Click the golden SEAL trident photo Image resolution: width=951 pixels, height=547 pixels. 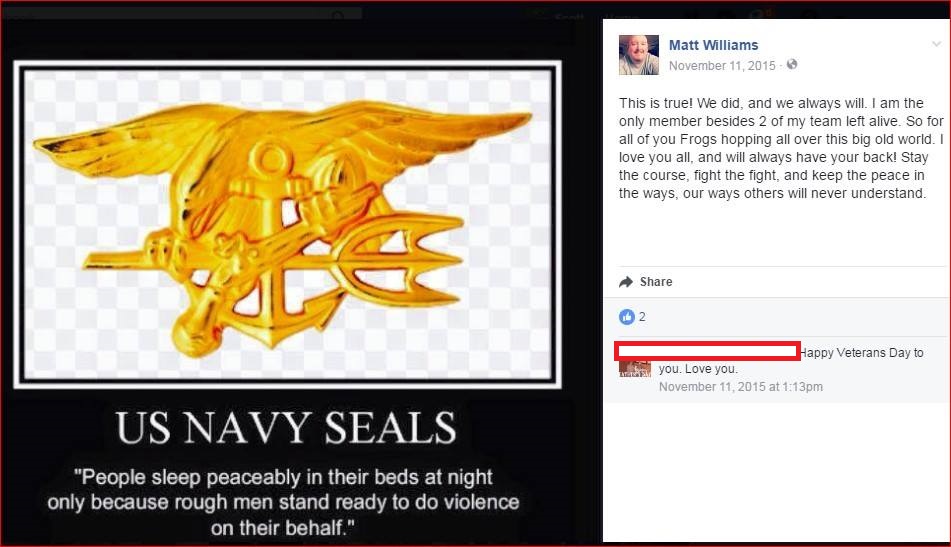pos(284,224)
